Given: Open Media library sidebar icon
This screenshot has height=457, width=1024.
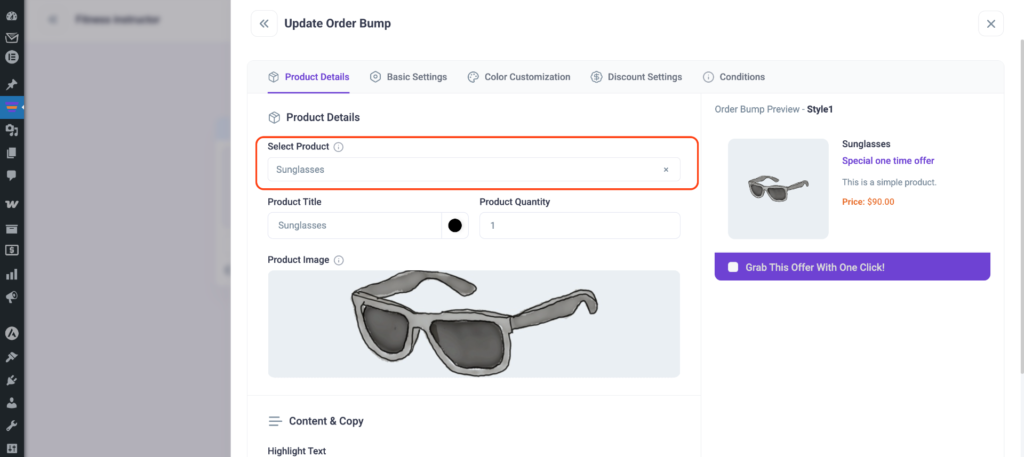Looking at the screenshot, I should (11, 131).
